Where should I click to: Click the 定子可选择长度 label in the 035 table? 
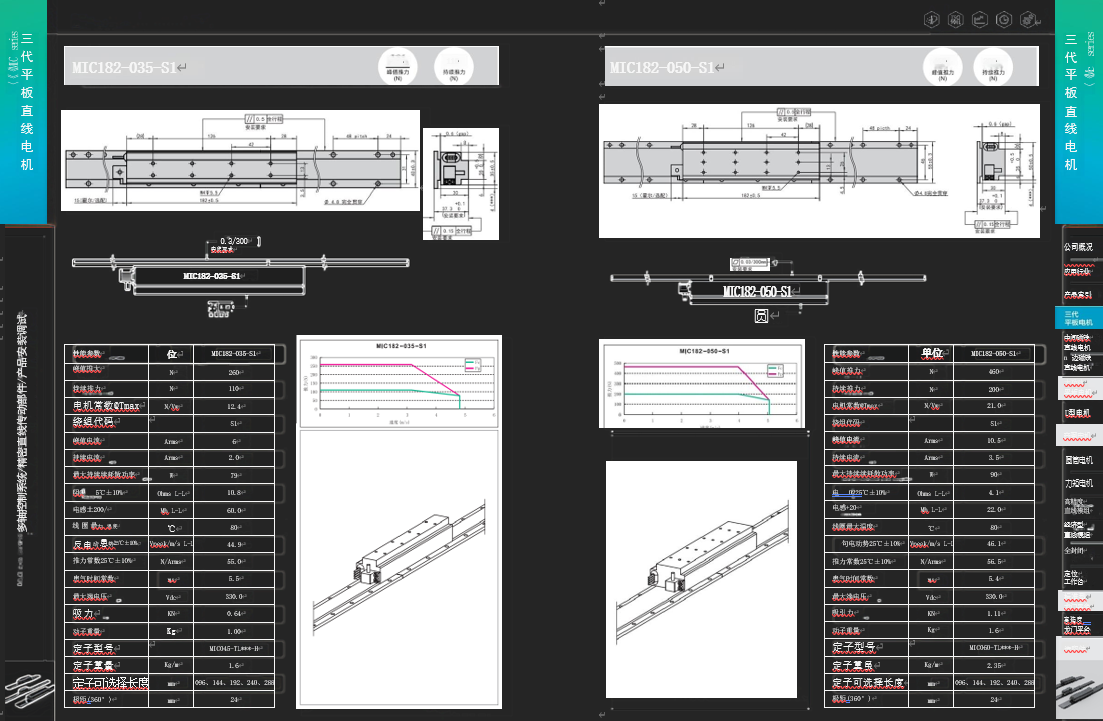(x=110, y=682)
